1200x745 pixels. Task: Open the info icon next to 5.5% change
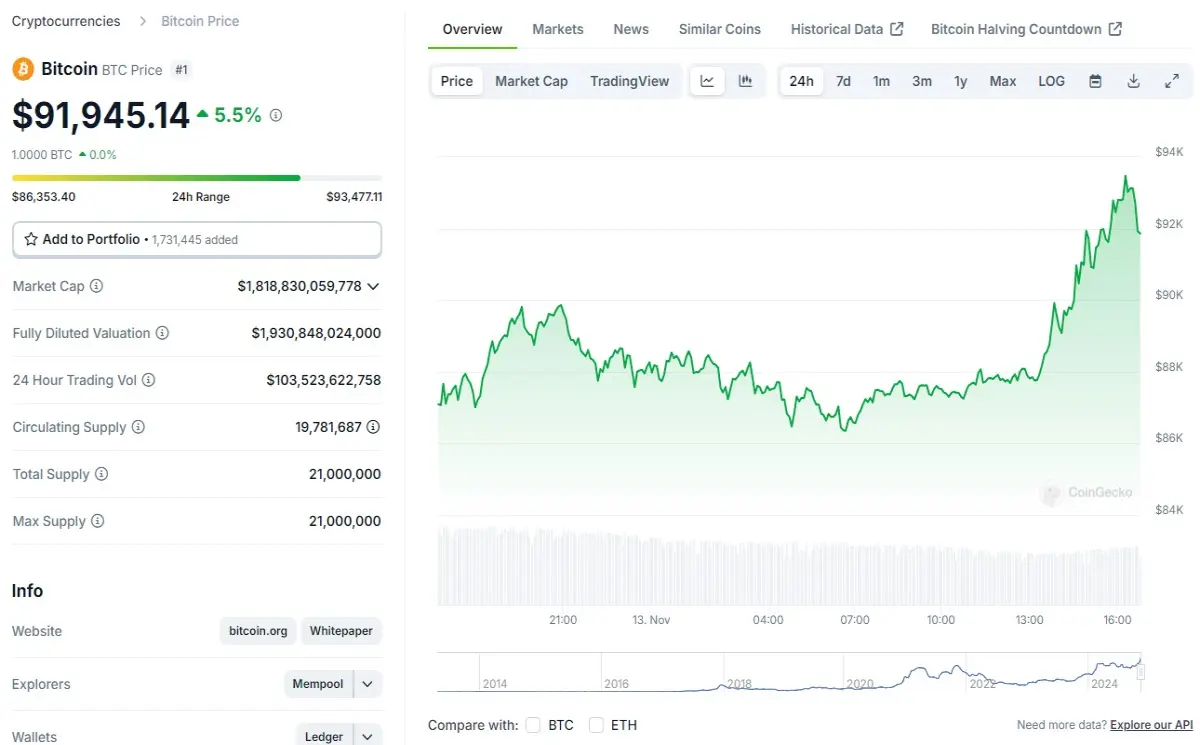pos(276,115)
